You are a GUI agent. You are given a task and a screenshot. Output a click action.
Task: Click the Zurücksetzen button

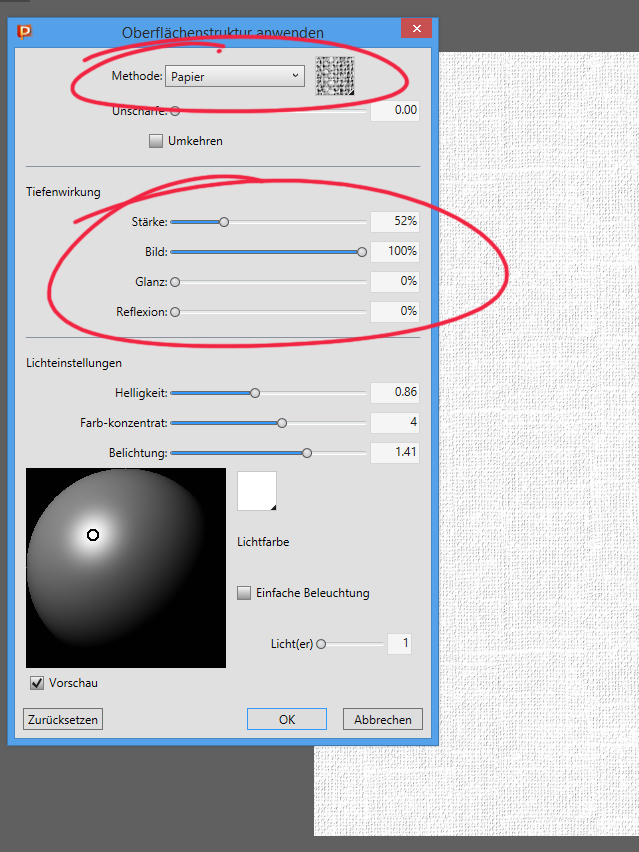[63, 719]
